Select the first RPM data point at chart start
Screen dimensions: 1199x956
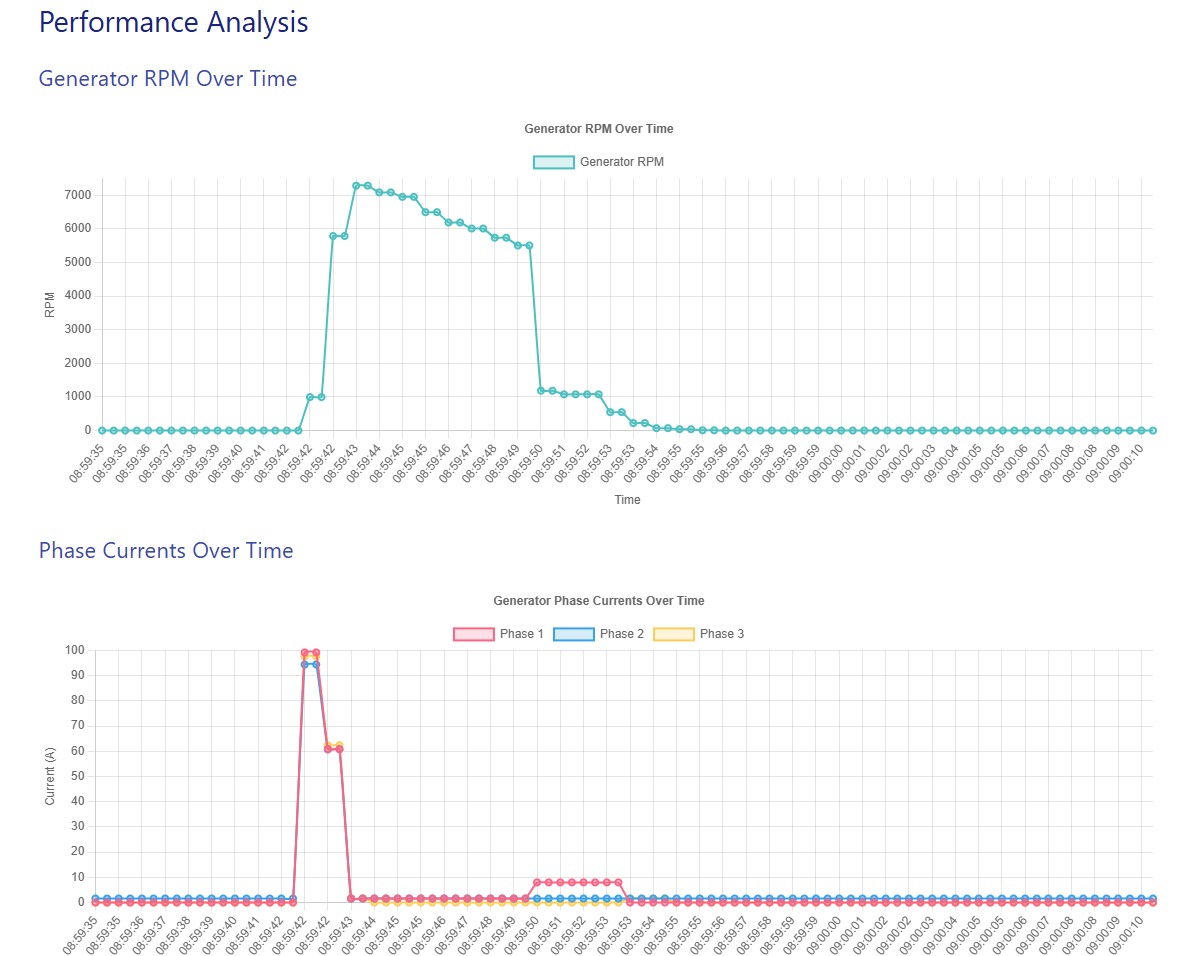click(101, 430)
